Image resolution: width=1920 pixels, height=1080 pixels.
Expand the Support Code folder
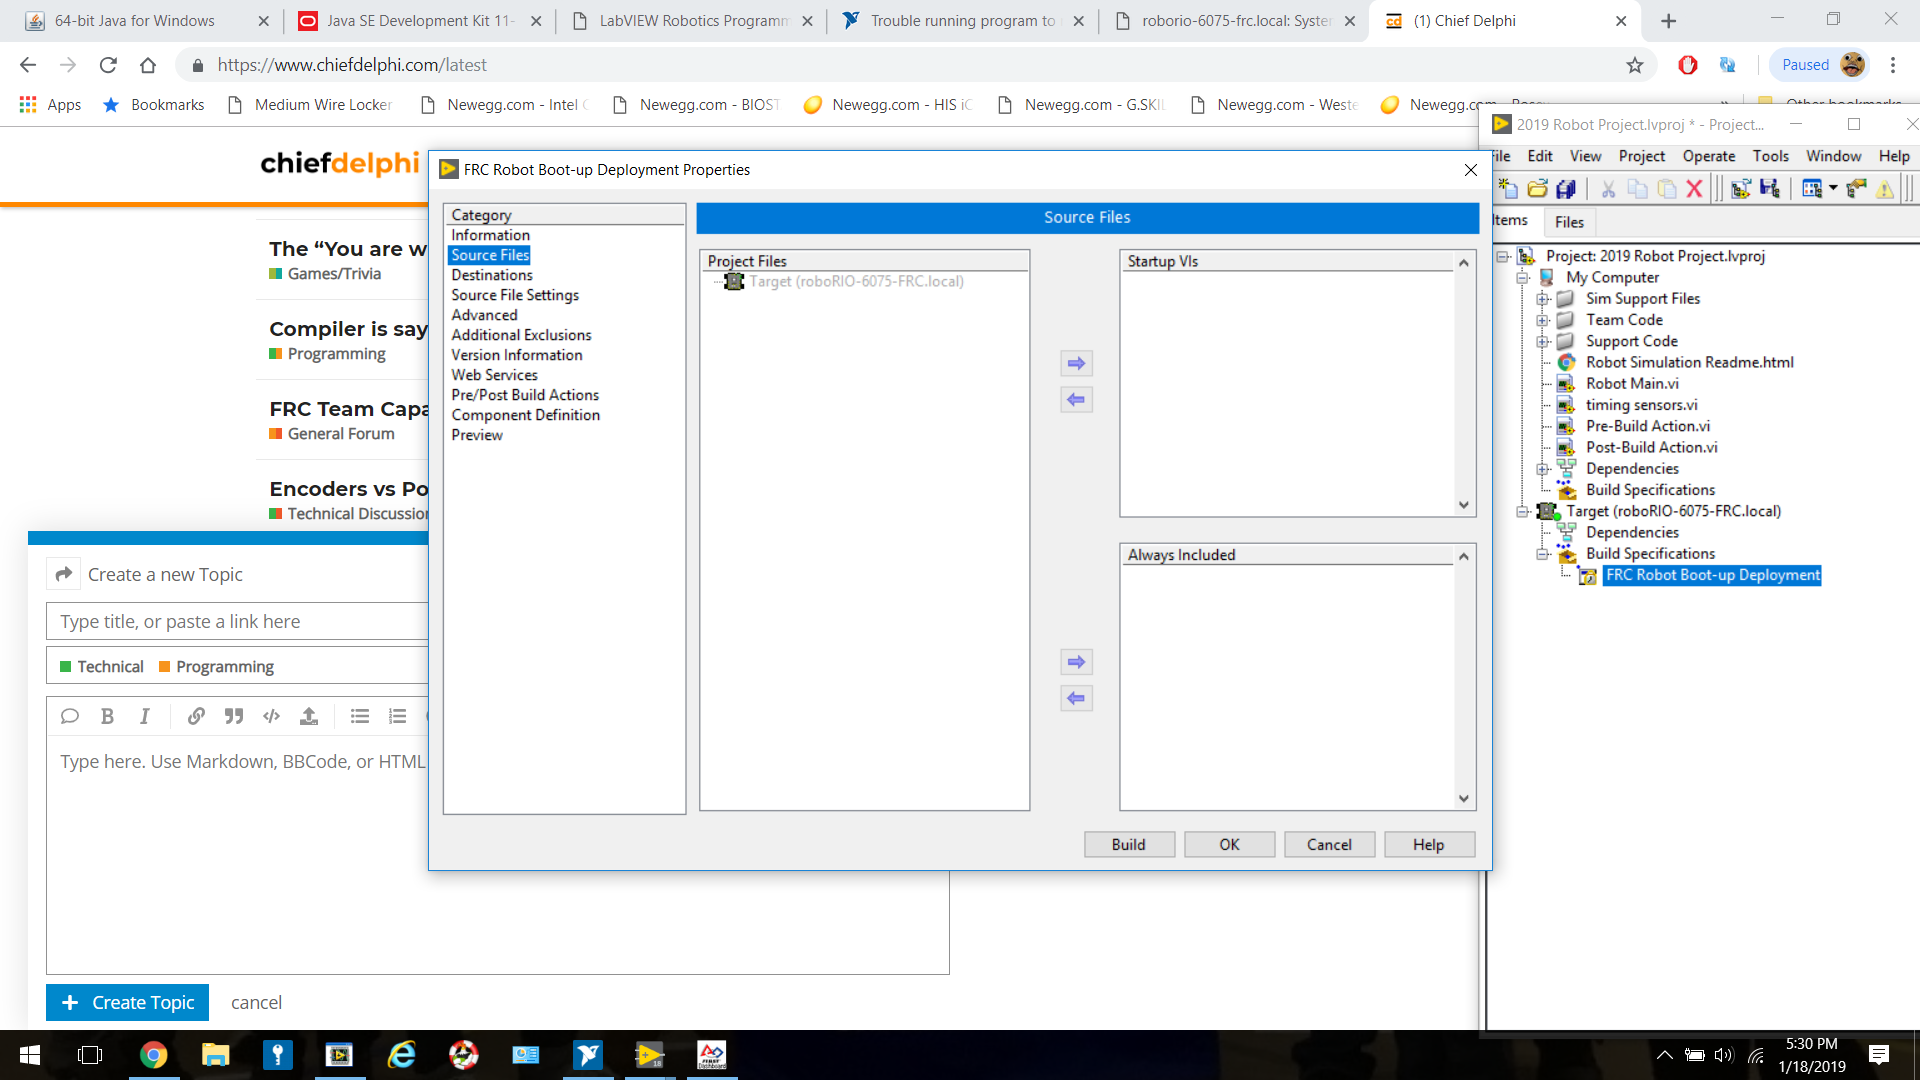pos(1543,341)
